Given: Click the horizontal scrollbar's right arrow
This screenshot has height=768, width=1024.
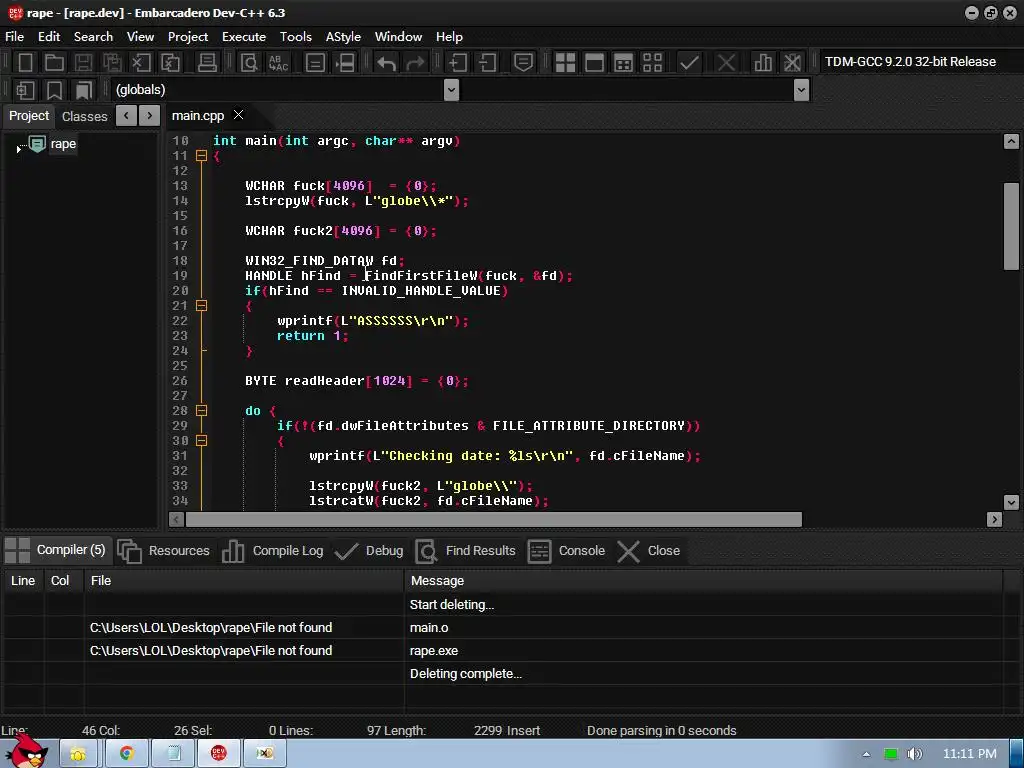Looking at the screenshot, I should (x=994, y=519).
